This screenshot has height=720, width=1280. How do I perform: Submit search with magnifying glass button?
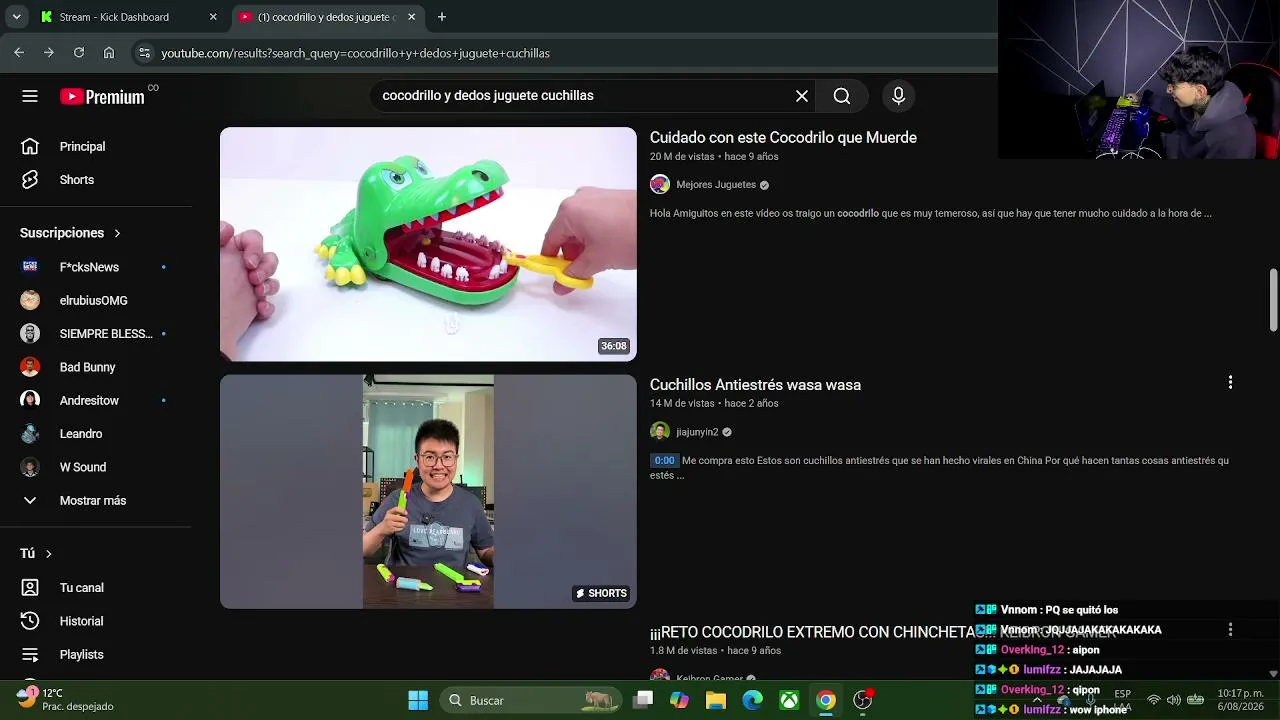pos(842,96)
